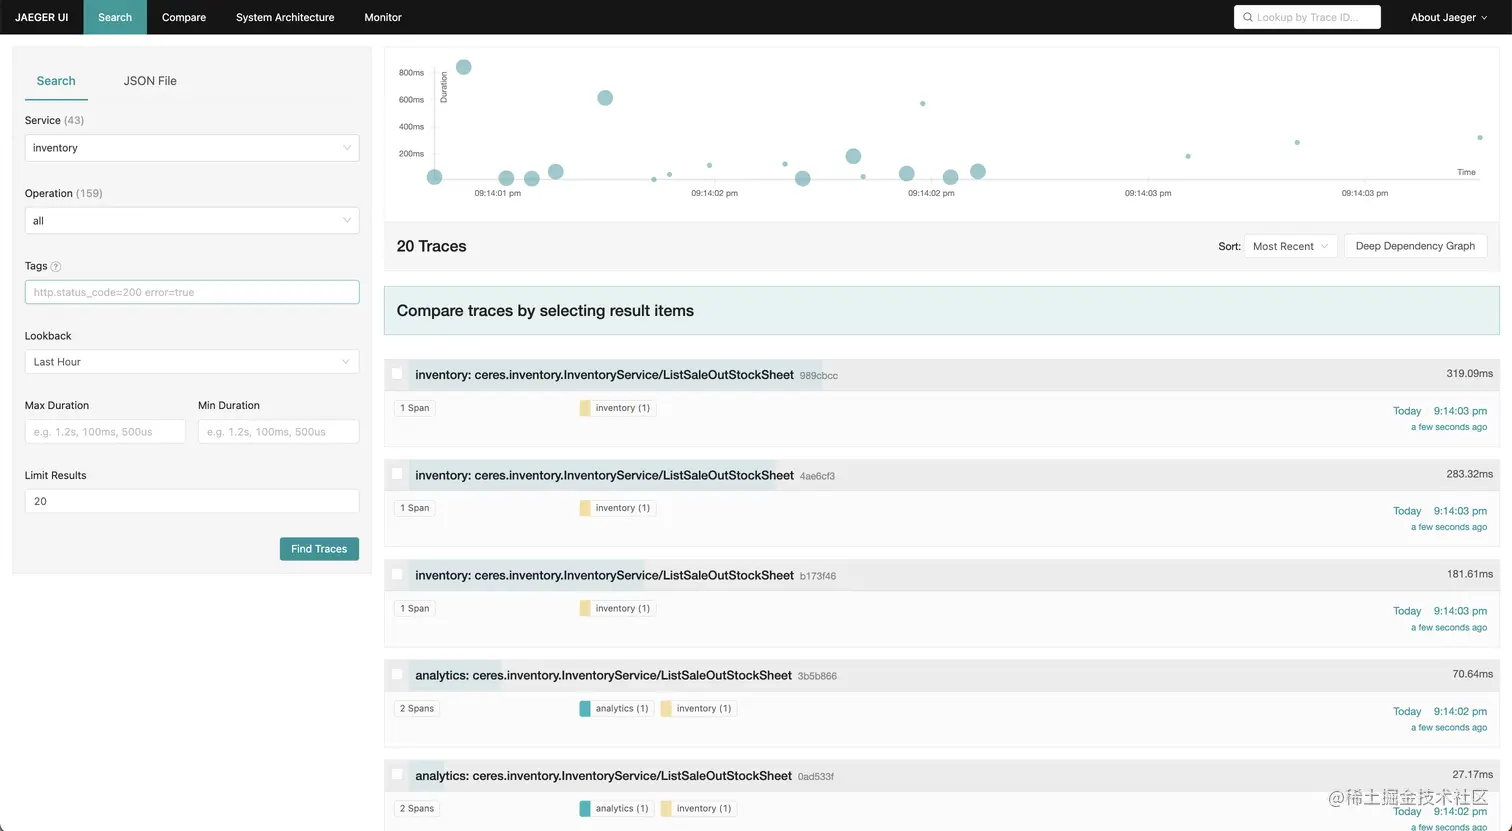Click the Tags help question-mark icon
Image resolution: width=1512 pixels, height=831 pixels.
pyautogui.click(x=56, y=267)
